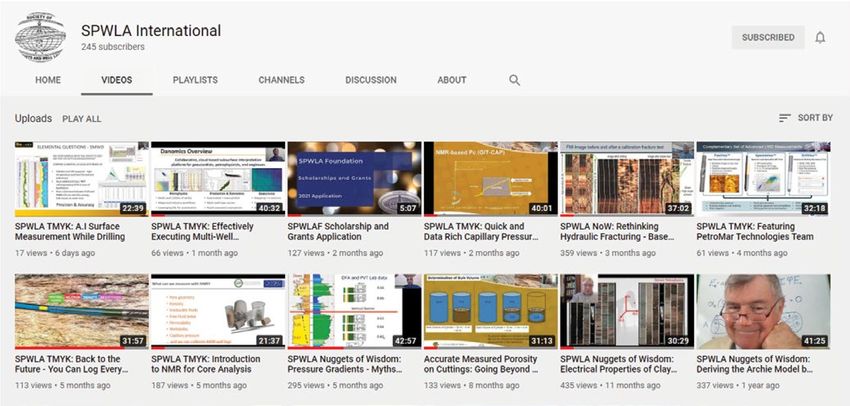Screen dimensions: 850x406
Task: Click title 'SPWLA TMYK: Quick and Data Rich Capillary'
Action: pos(481,231)
